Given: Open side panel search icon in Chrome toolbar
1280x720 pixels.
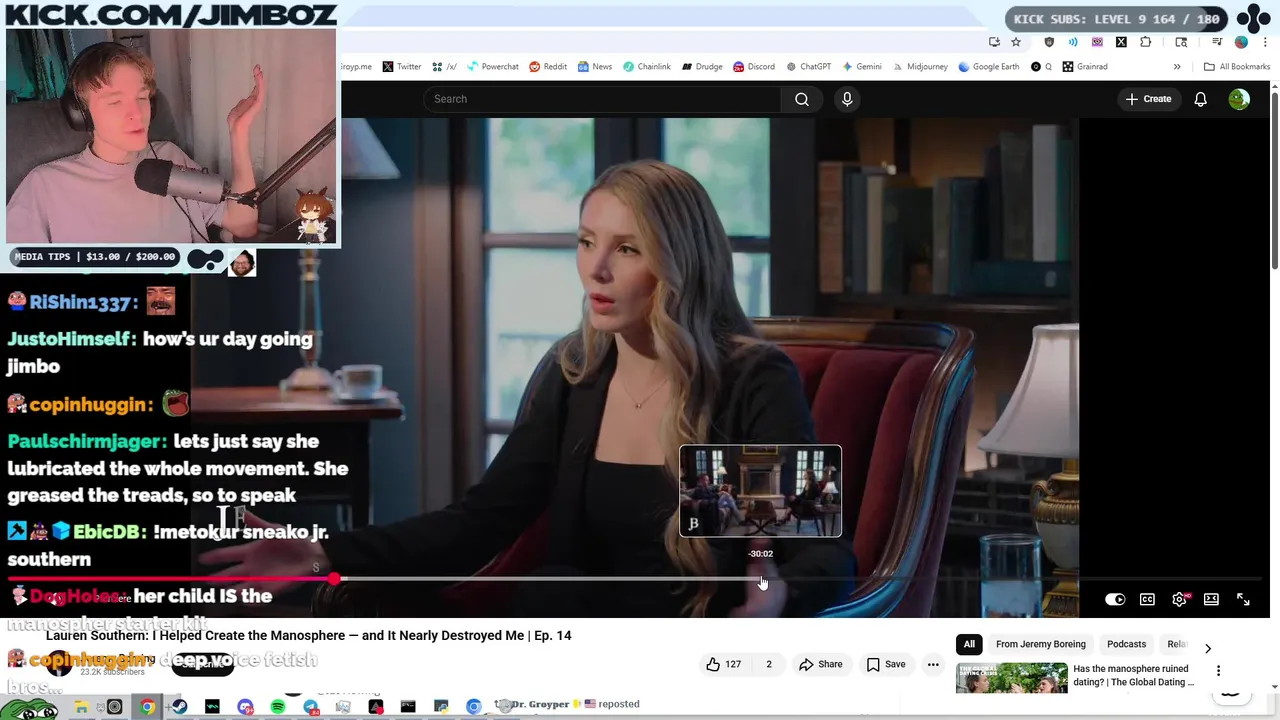Looking at the screenshot, I should coord(1181,42).
